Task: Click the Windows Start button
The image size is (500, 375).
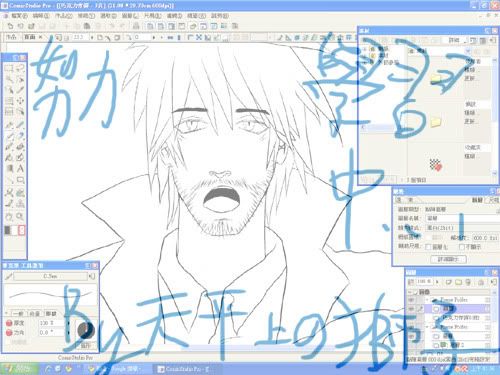Action: (19, 369)
